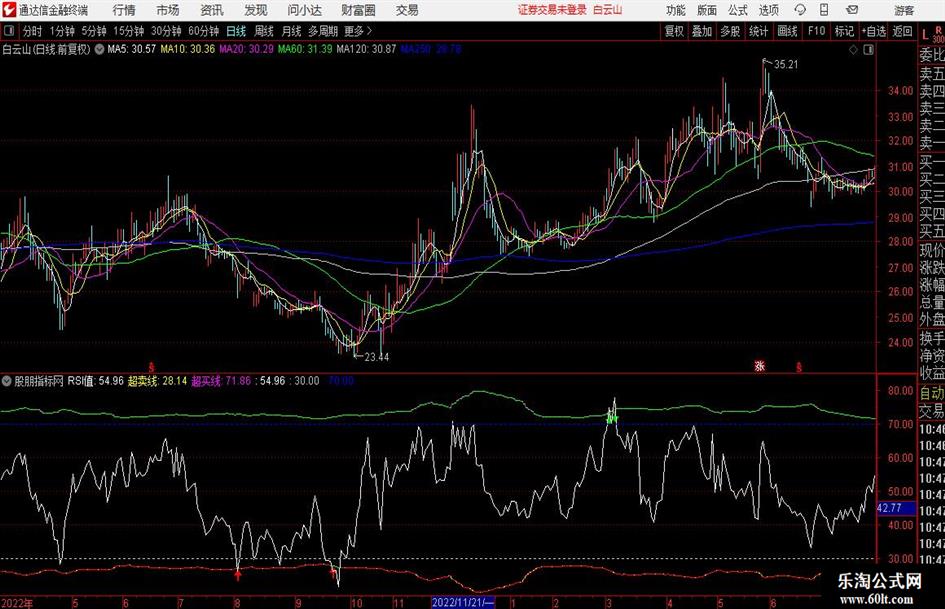Click the 叠加 overlay button

[x=702, y=31]
